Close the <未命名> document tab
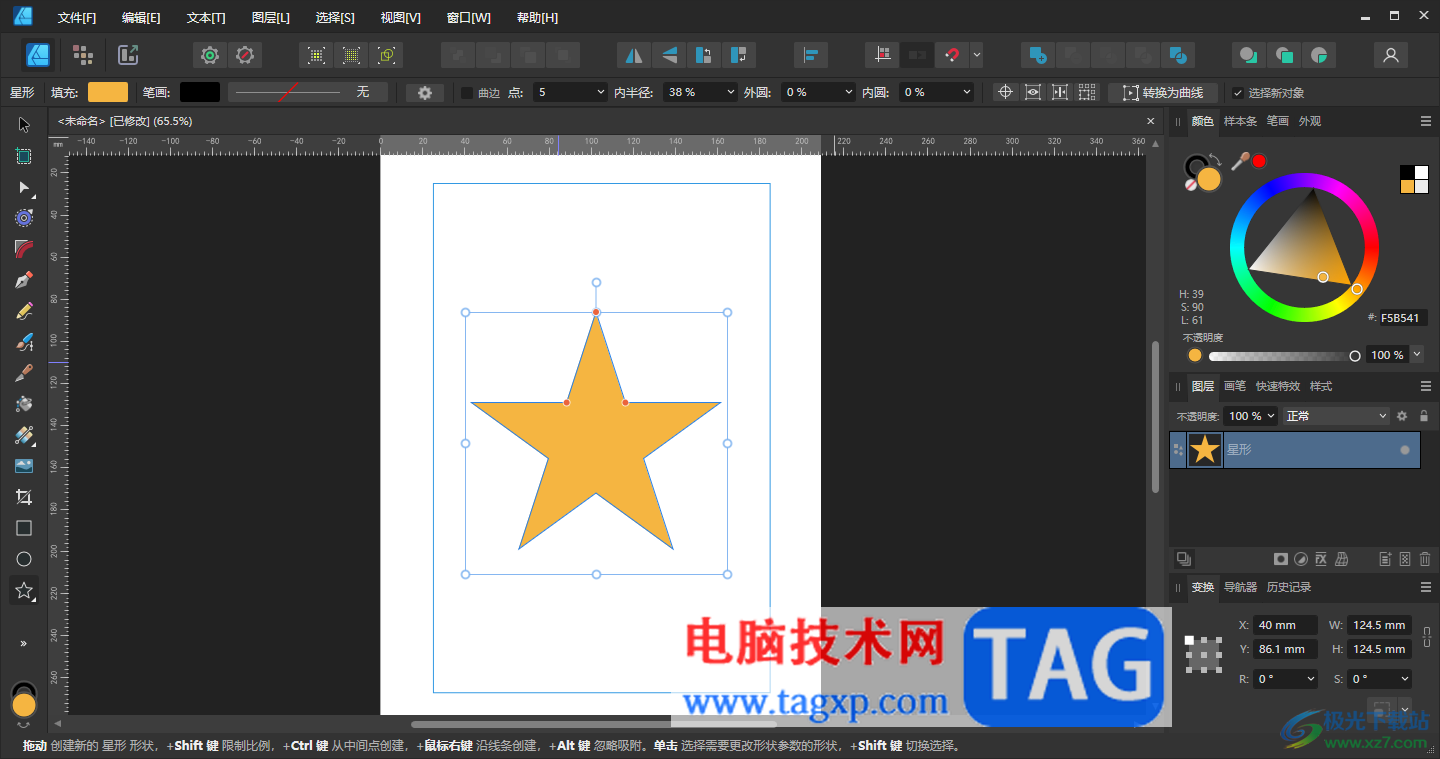1440x759 pixels. [x=1150, y=121]
